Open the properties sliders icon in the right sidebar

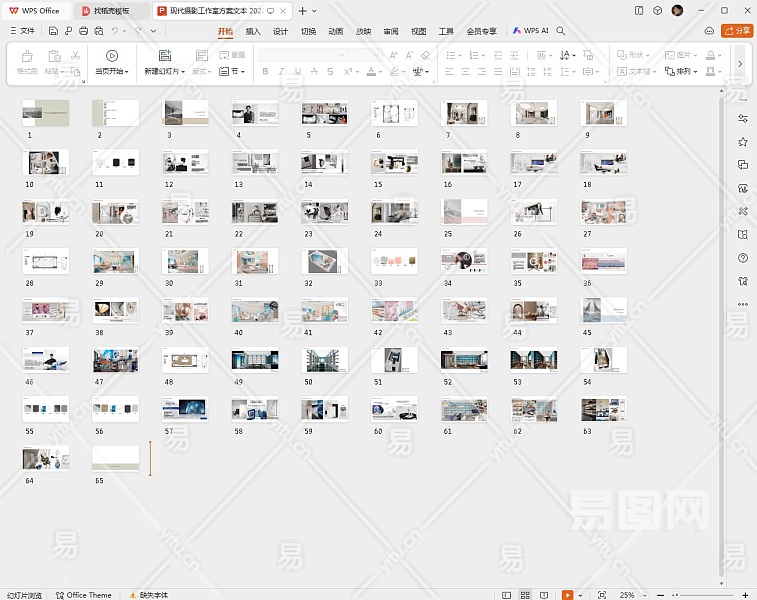click(743, 117)
